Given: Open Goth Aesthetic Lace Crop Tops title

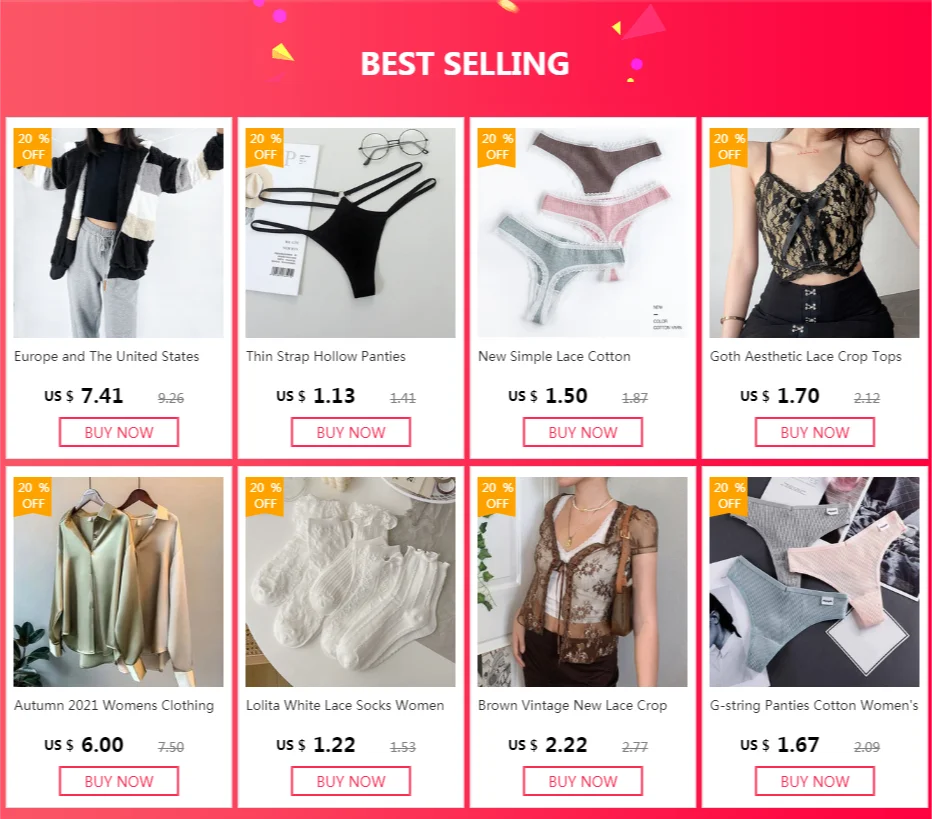Looking at the screenshot, I should pos(805,357).
